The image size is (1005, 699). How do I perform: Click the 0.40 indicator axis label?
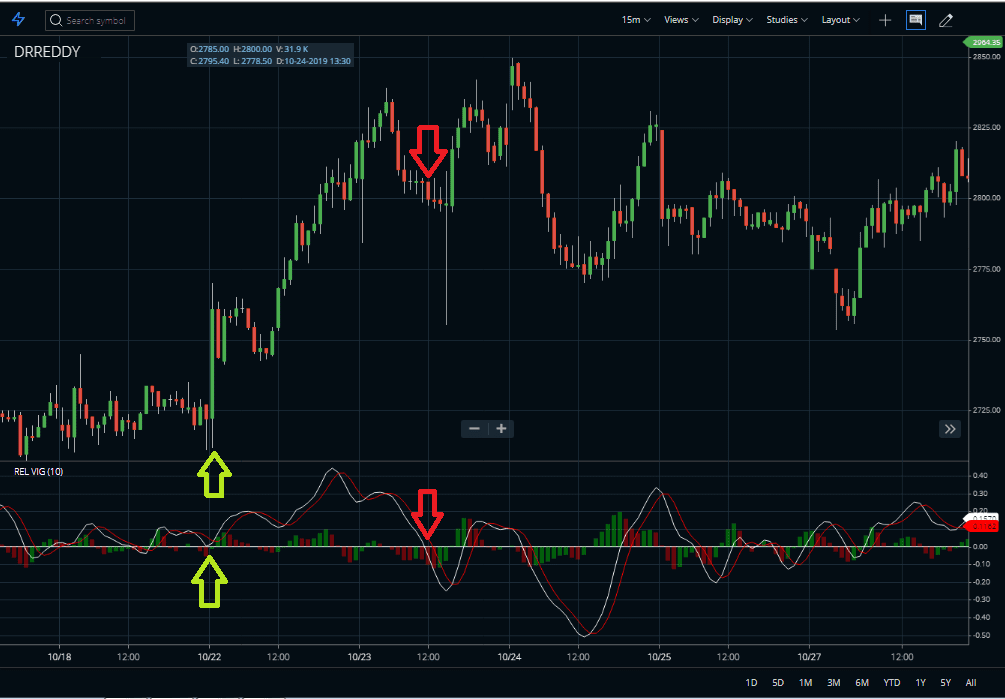981,475
